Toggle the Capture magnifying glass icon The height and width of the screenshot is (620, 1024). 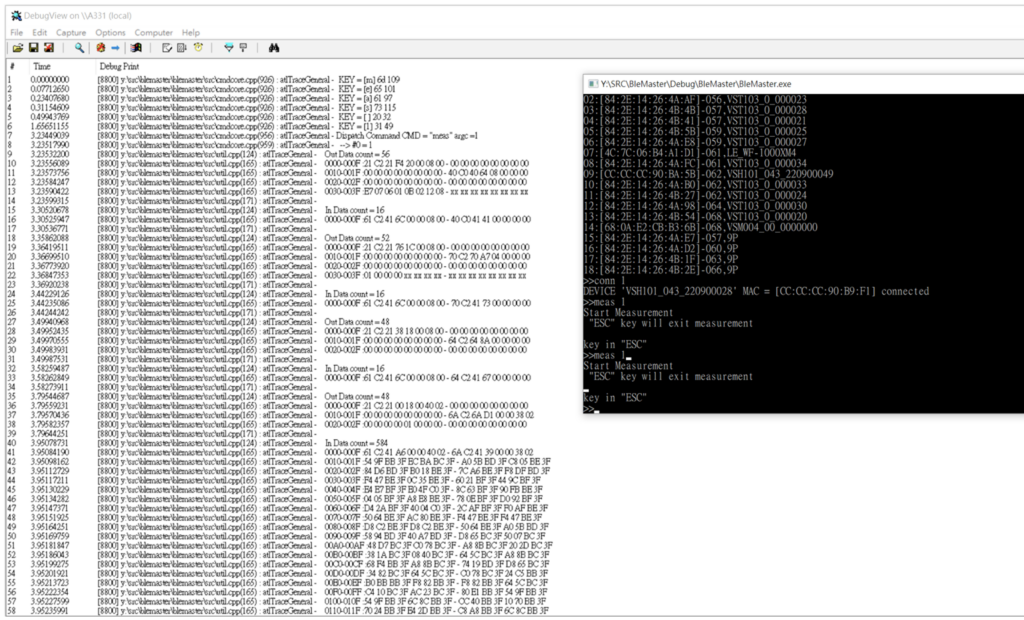[79, 48]
